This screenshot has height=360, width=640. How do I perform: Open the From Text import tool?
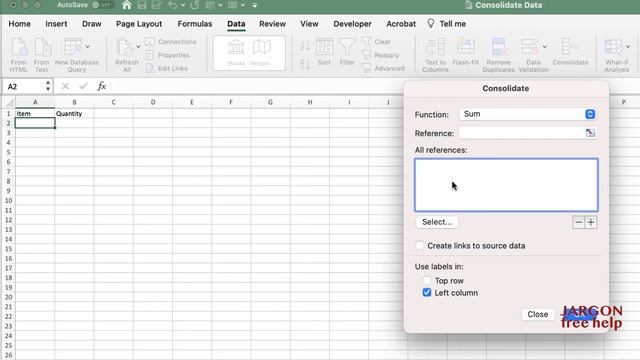click(42, 55)
